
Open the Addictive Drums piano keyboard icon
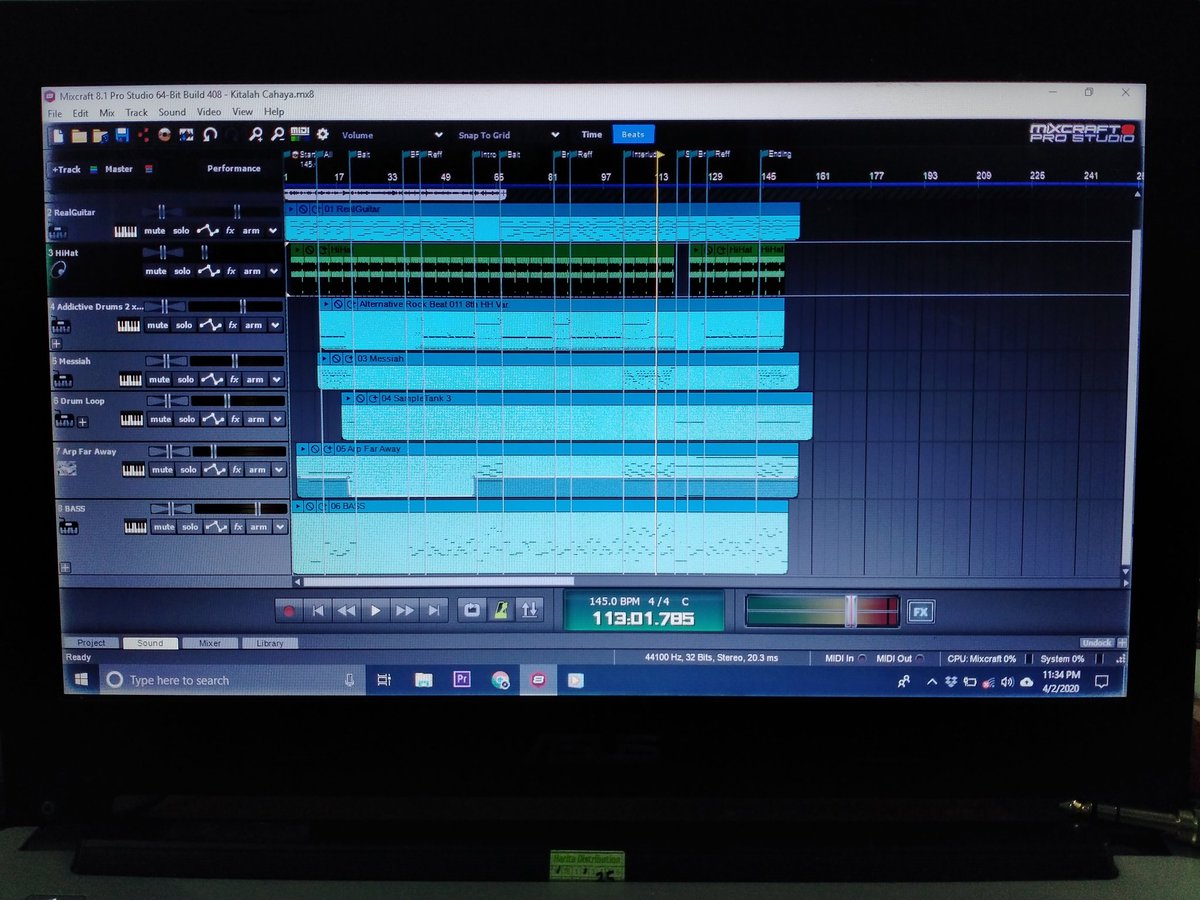tap(128, 325)
